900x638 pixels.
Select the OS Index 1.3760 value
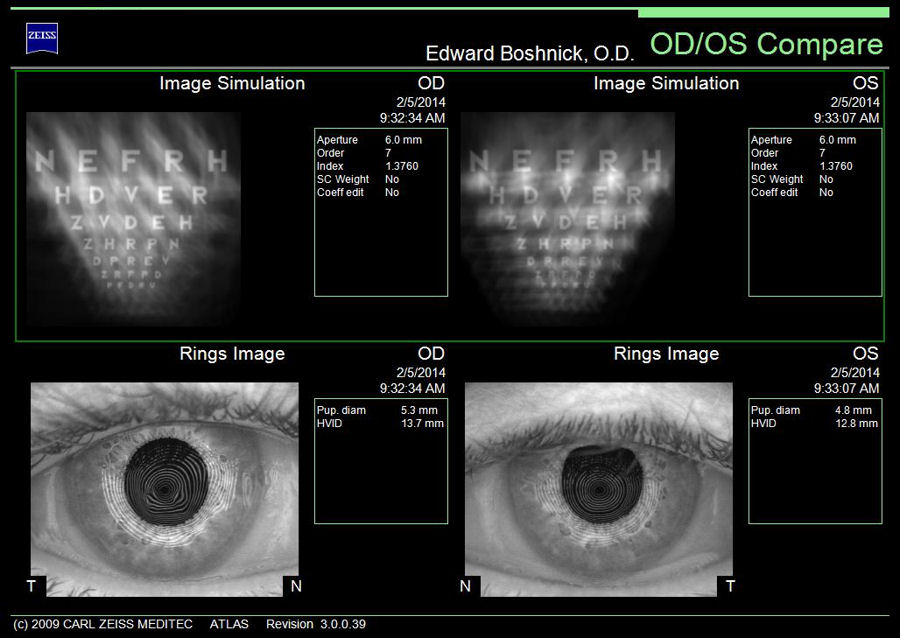pyautogui.click(x=836, y=166)
